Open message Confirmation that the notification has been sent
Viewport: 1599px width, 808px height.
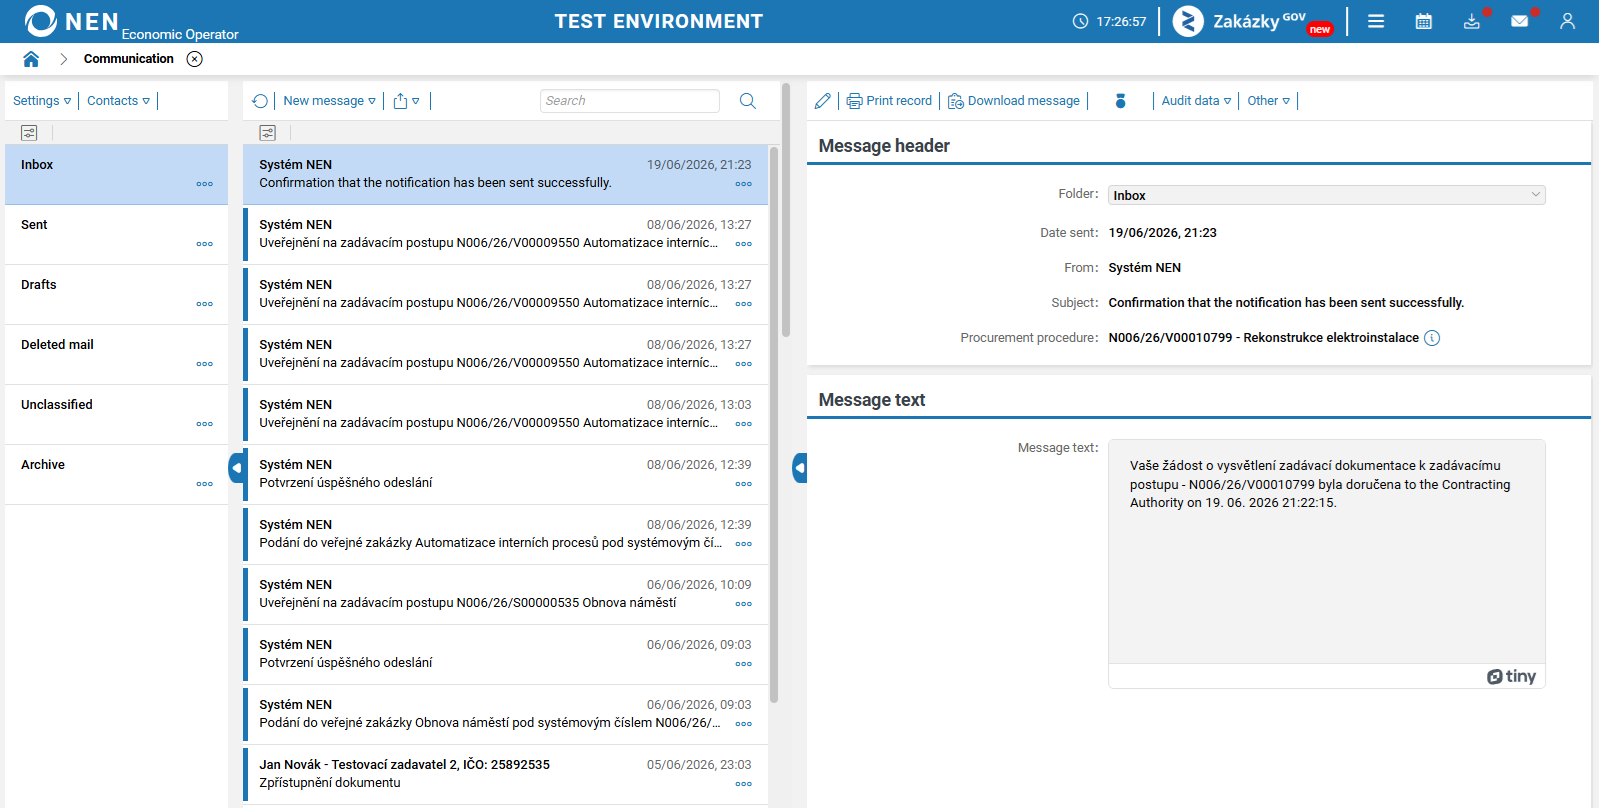pos(505,175)
